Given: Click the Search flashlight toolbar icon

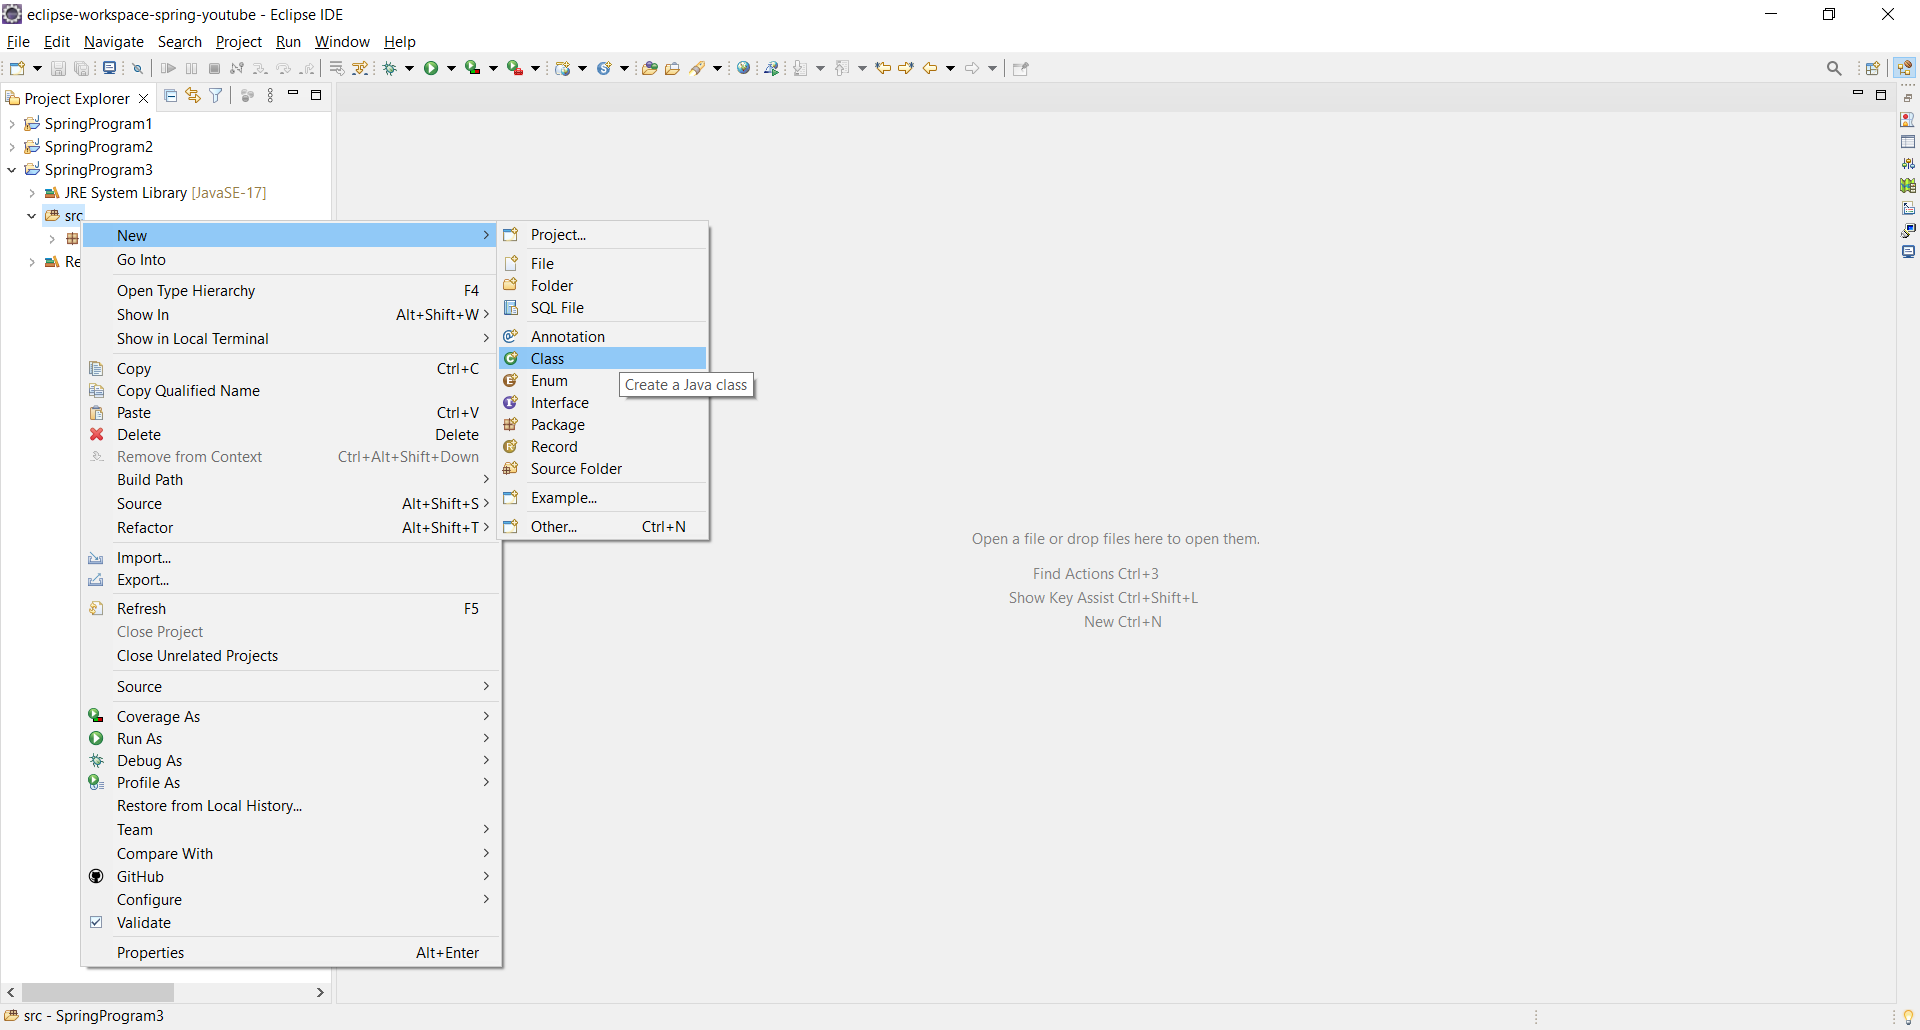Looking at the screenshot, I should click(697, 68).
